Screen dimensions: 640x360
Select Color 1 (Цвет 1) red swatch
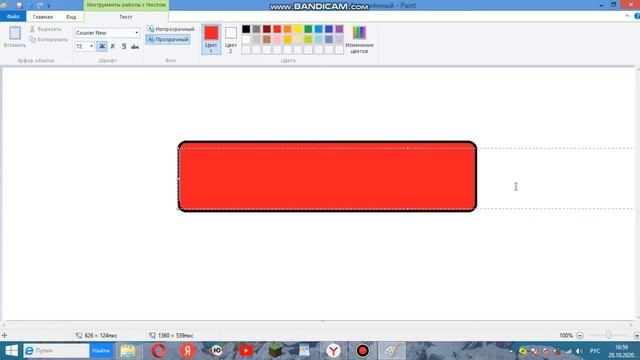click(211, 39)
